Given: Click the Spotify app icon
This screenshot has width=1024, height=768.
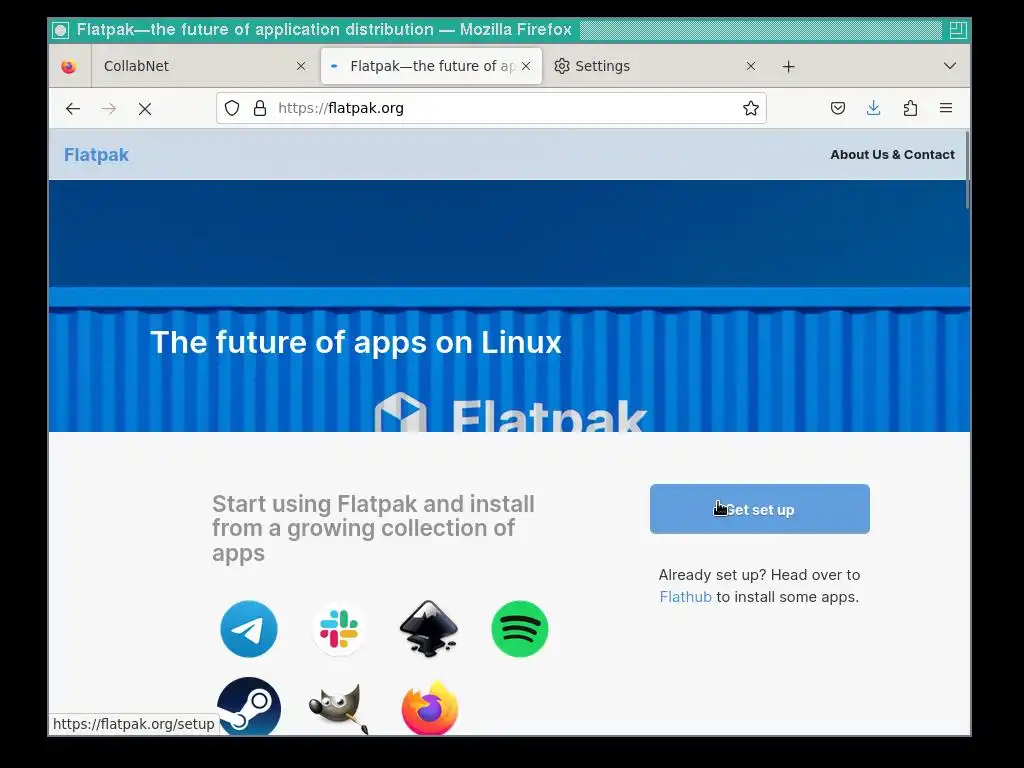Looking at the screenshot, I should coord(520,629).
